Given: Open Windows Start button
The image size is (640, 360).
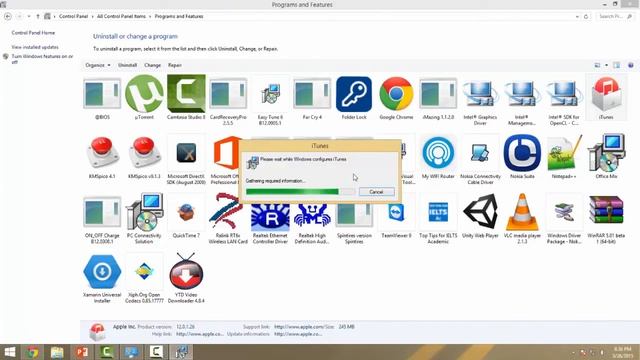Looking at the screenshot, I should 9,352.
